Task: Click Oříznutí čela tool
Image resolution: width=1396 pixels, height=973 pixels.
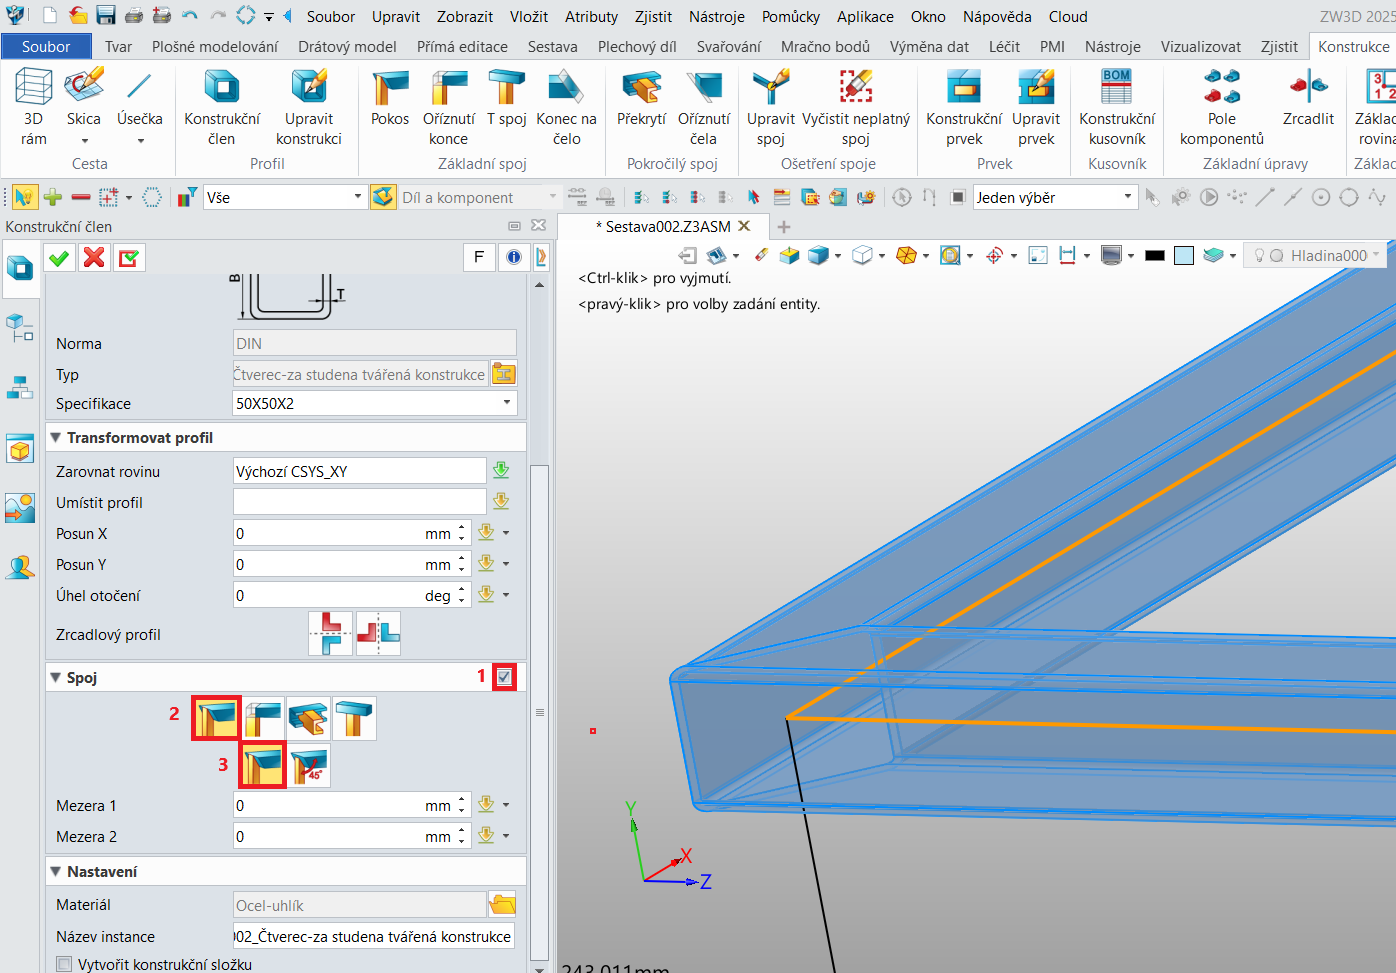Action: (704, 106)
